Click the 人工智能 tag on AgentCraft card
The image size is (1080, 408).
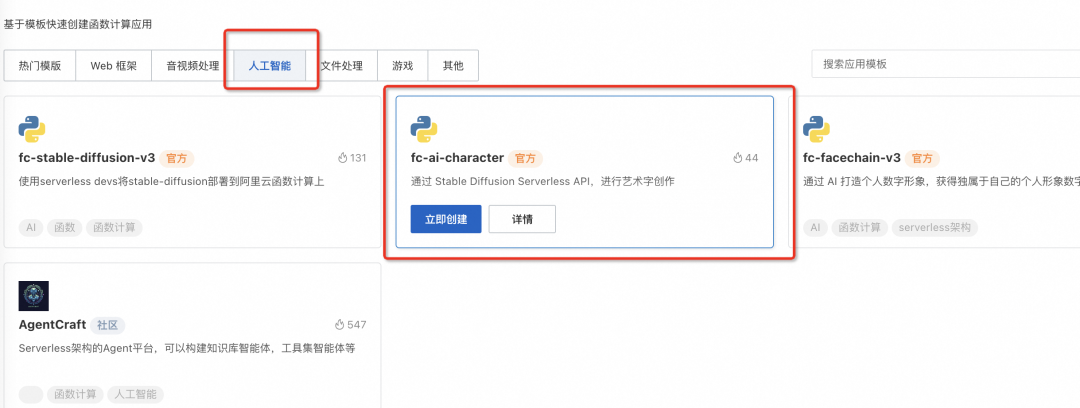[x=136, y=395]
